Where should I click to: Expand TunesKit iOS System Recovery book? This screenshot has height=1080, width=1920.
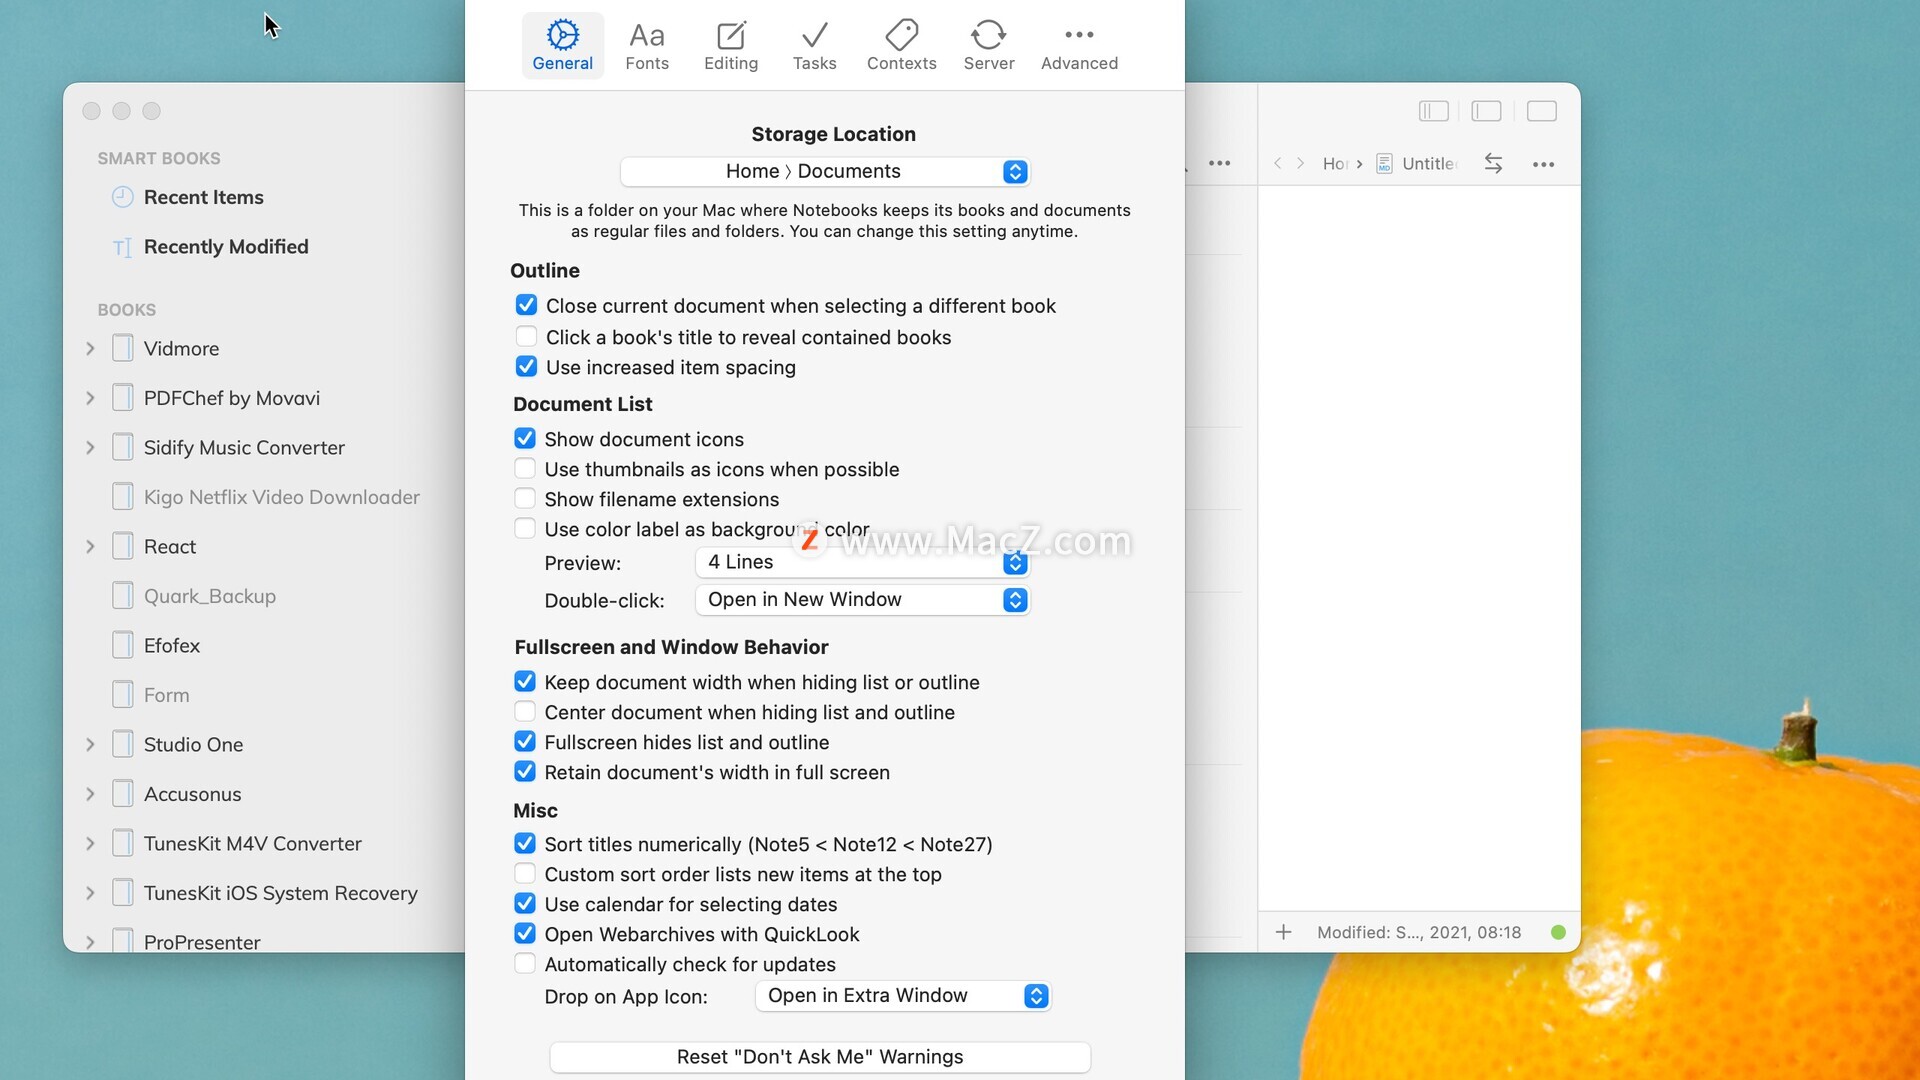pyautogui.click(x=90, y=893)
